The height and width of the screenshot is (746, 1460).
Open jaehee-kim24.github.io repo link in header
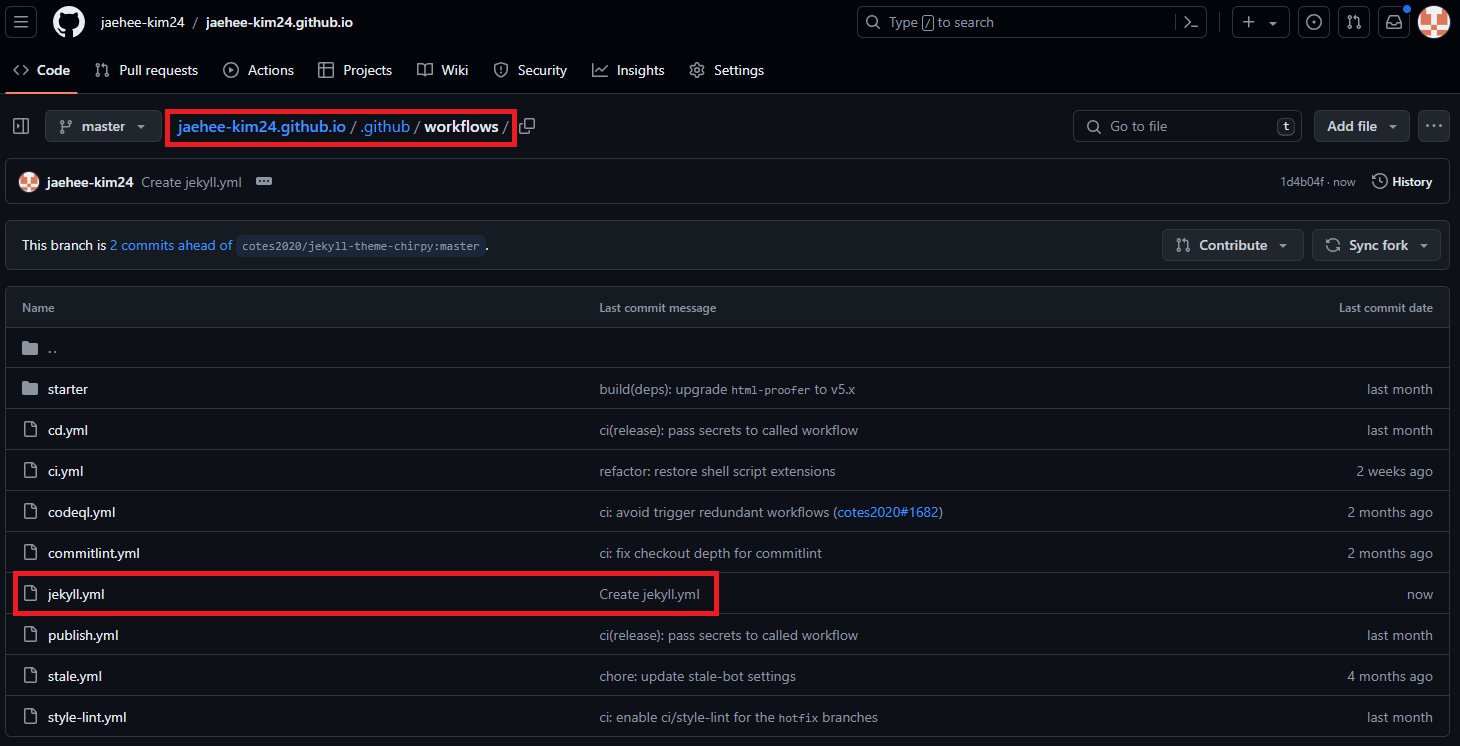tap(279, 22)
